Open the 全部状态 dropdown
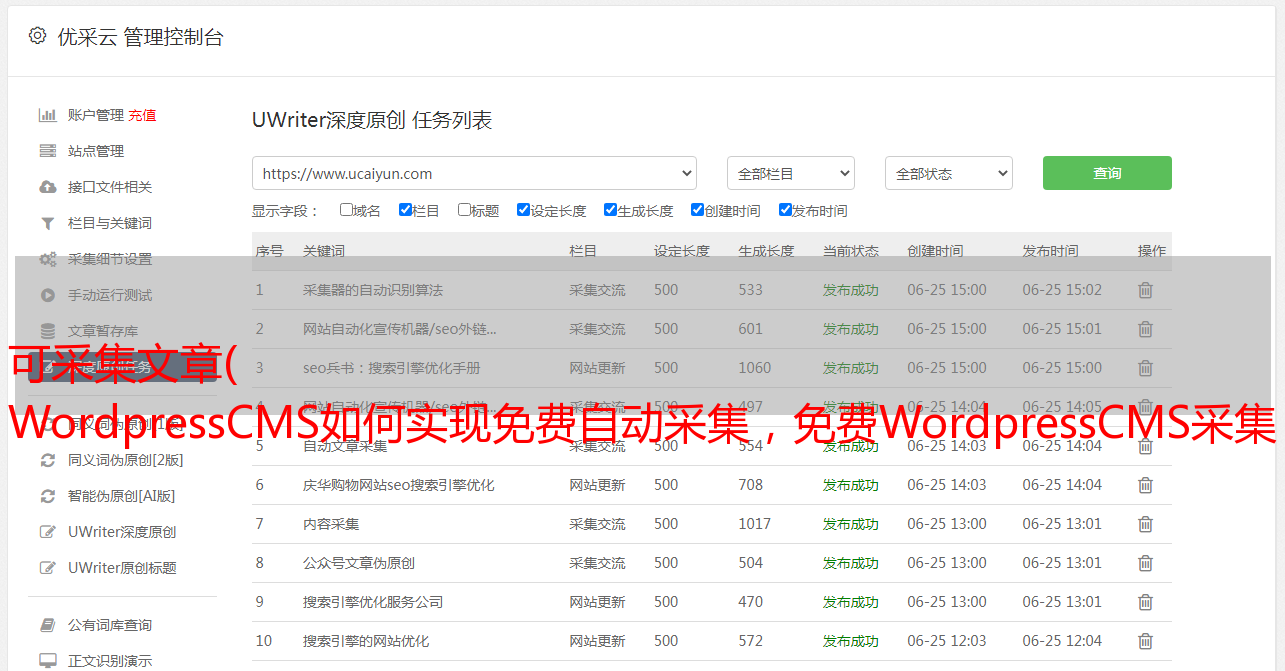 pyautogui.click(x=949, y=173)
